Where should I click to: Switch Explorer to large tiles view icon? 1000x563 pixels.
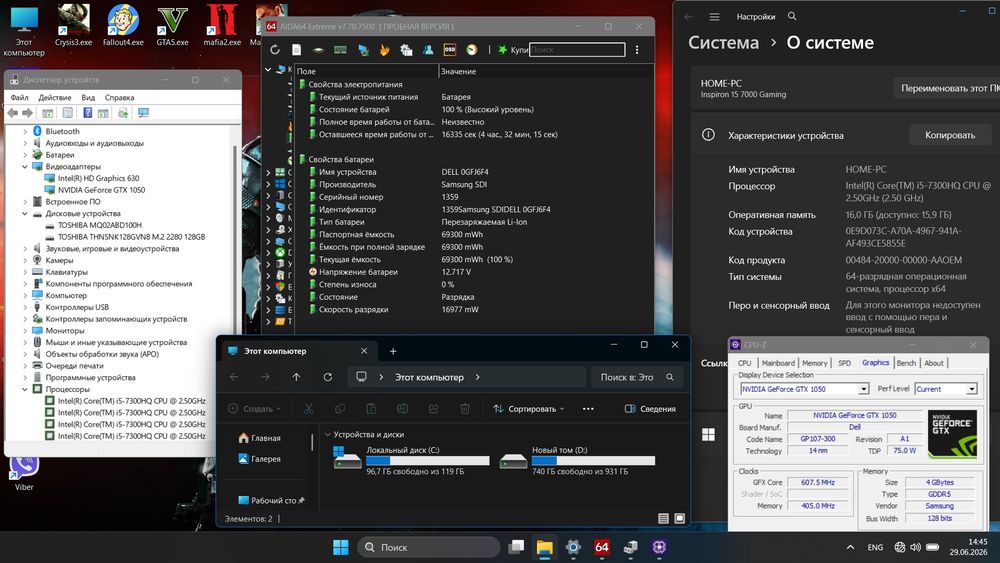(679, 519)
